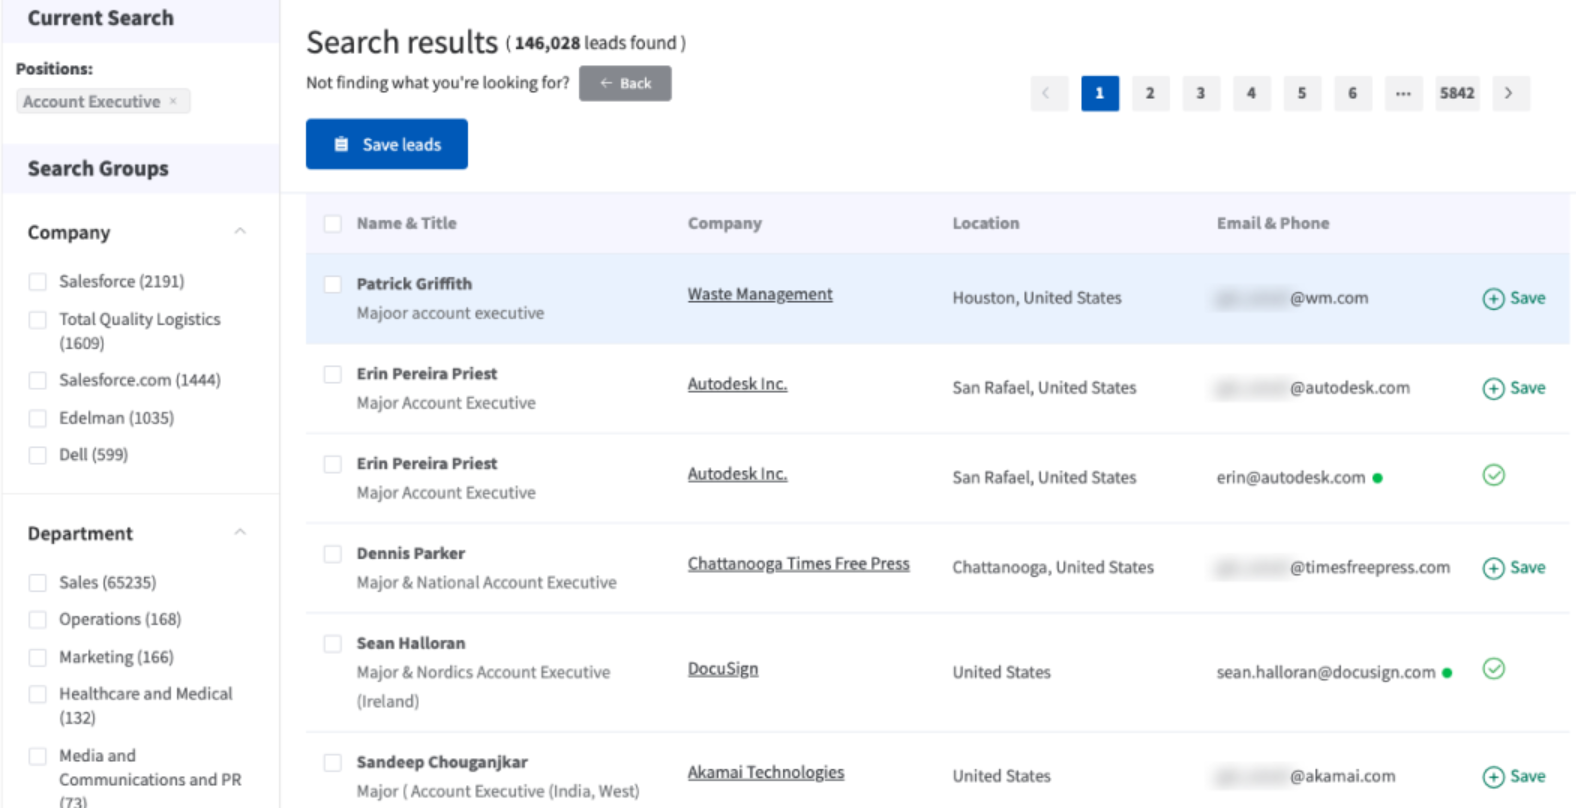Click the Save leads button
Screen dimensions: 1576x808
386,144
